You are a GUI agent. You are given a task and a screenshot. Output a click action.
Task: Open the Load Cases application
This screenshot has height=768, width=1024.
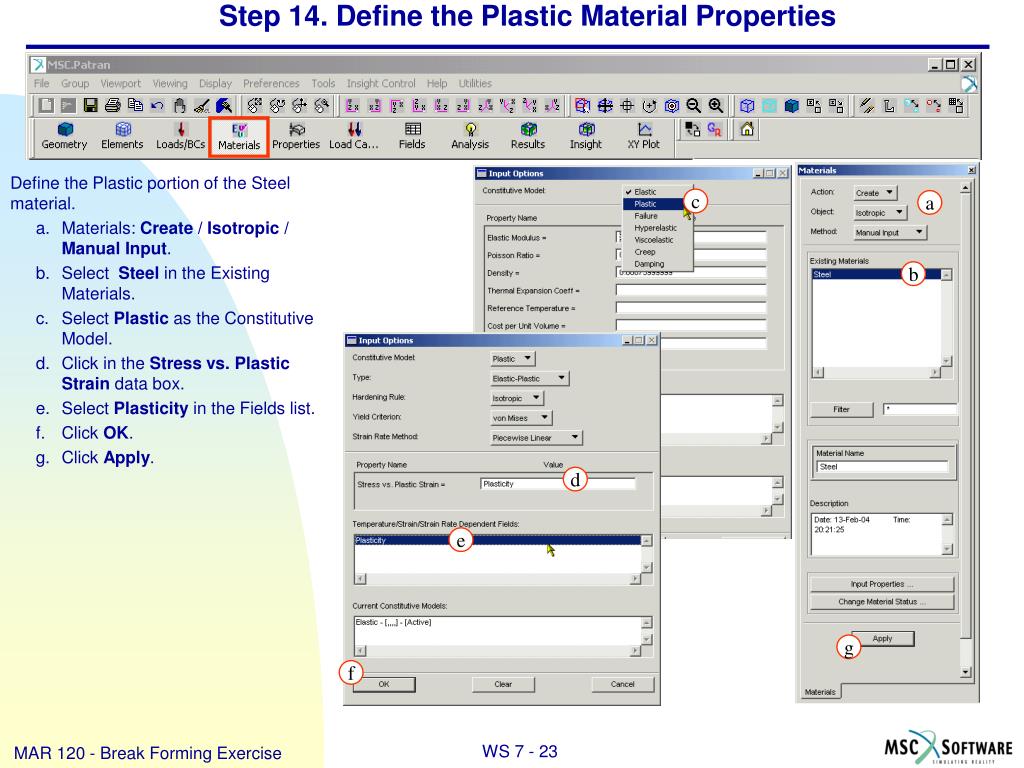353,136
